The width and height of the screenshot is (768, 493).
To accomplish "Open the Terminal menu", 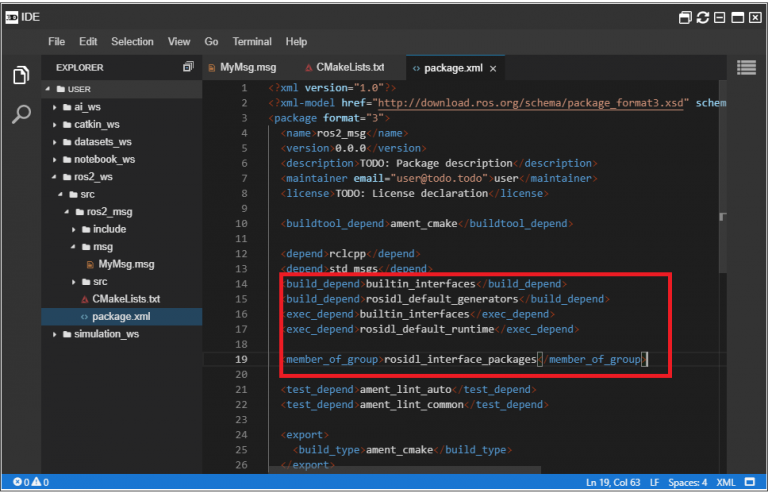I will click(252, 42).
